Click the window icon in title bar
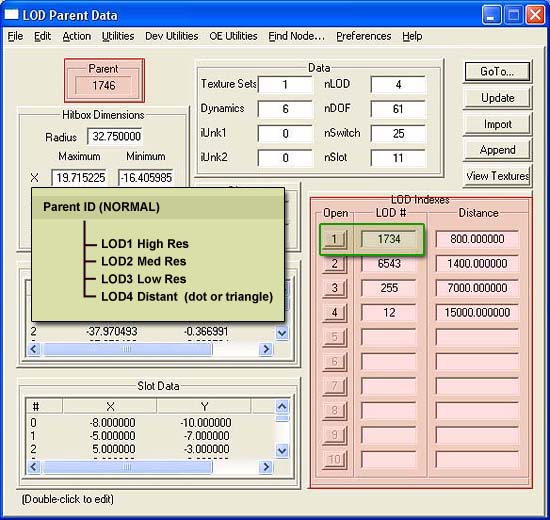Screen dimensions: 550x520 pos(12,15)
